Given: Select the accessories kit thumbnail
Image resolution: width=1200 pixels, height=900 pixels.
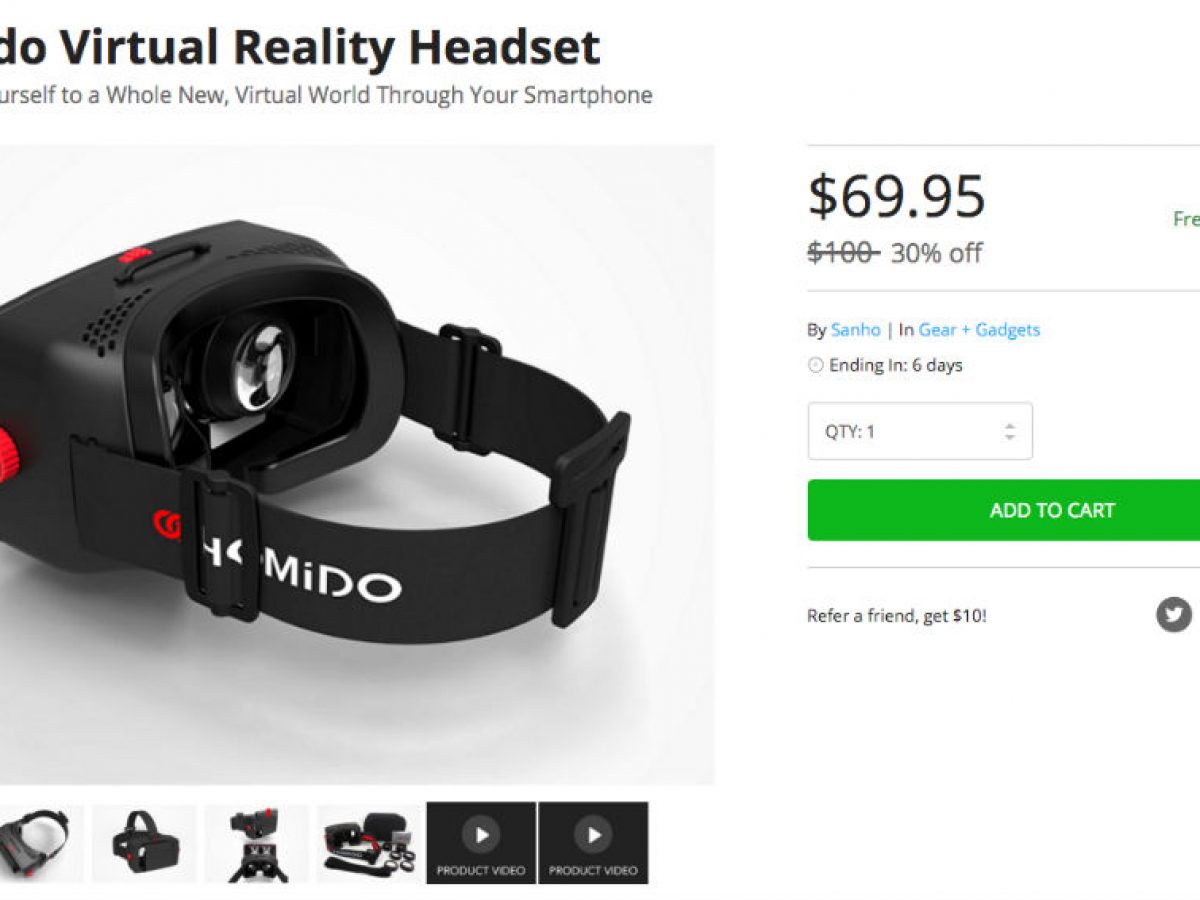Looking at the screenshot, I should tap(369, 843).
